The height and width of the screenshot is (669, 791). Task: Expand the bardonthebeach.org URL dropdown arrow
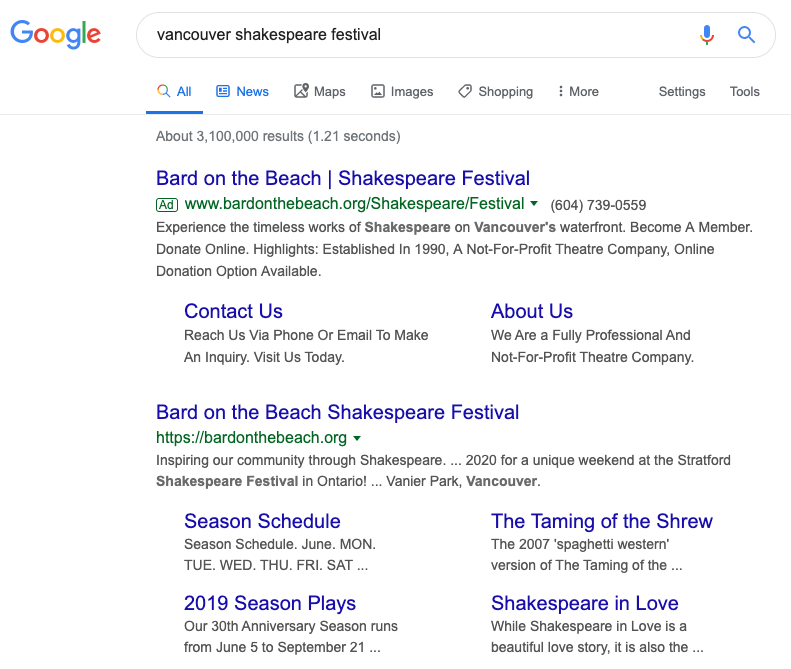357,438
